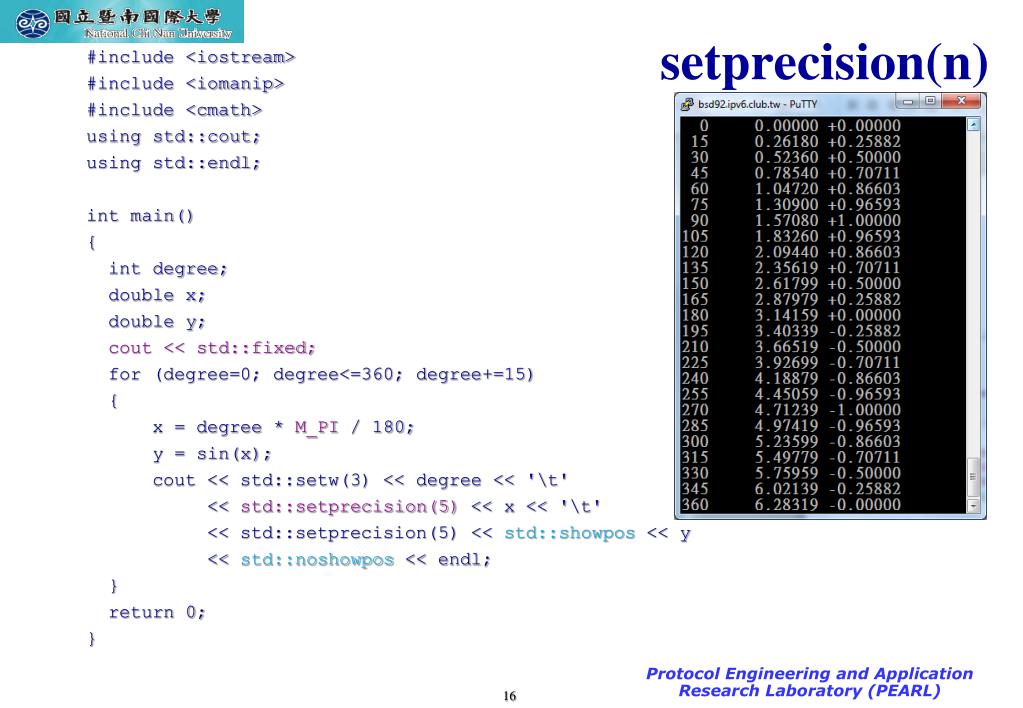Click the 'return 0;' line
Viewport: 1023px width, 708px height.
(157, 612)
